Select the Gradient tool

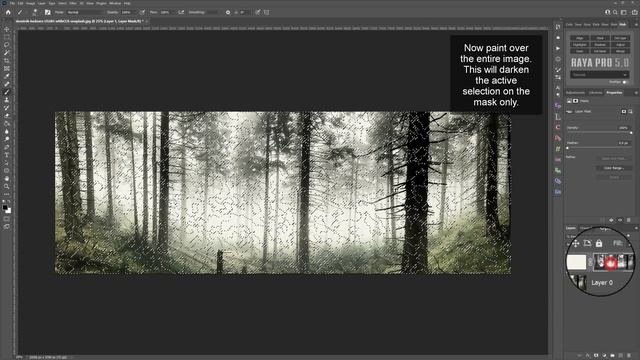click(7, 124)
